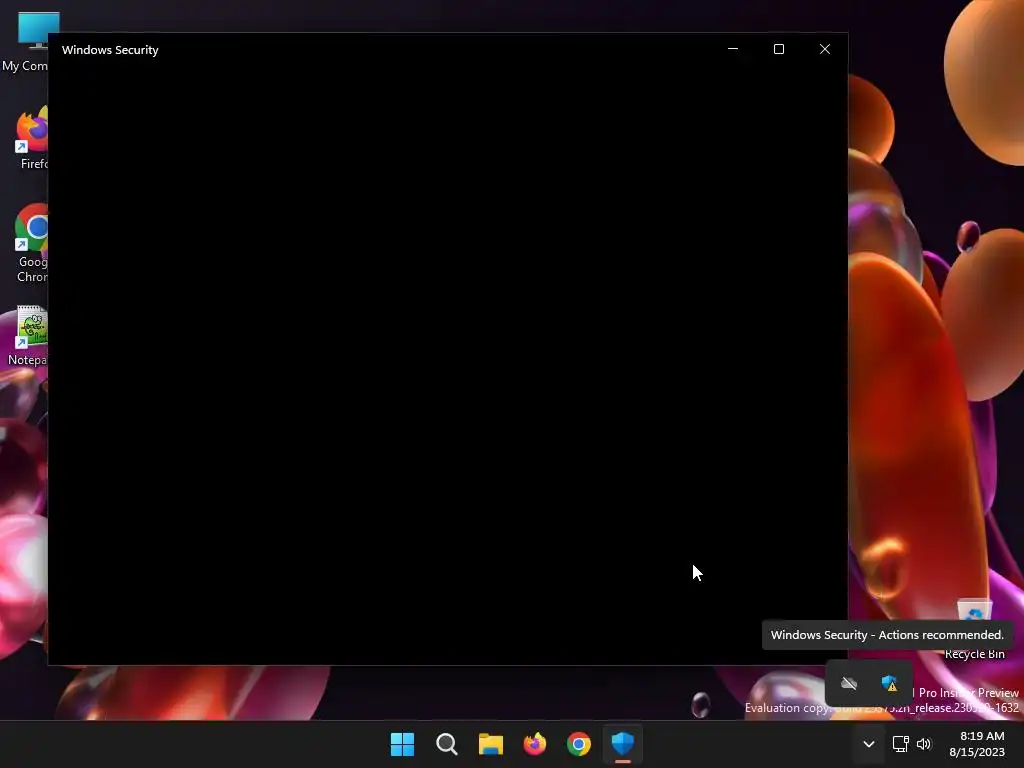
Task: Minimize the Windows Security window
Action: (733, 49)
